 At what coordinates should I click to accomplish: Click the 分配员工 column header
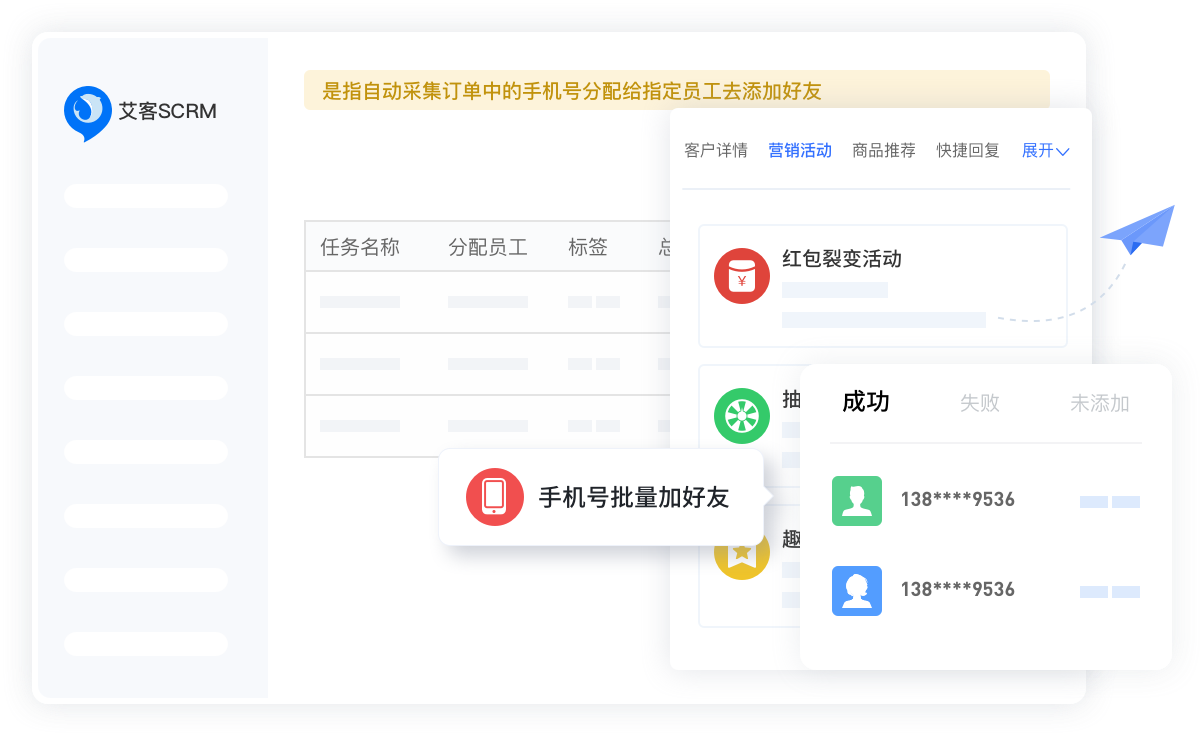488,247
